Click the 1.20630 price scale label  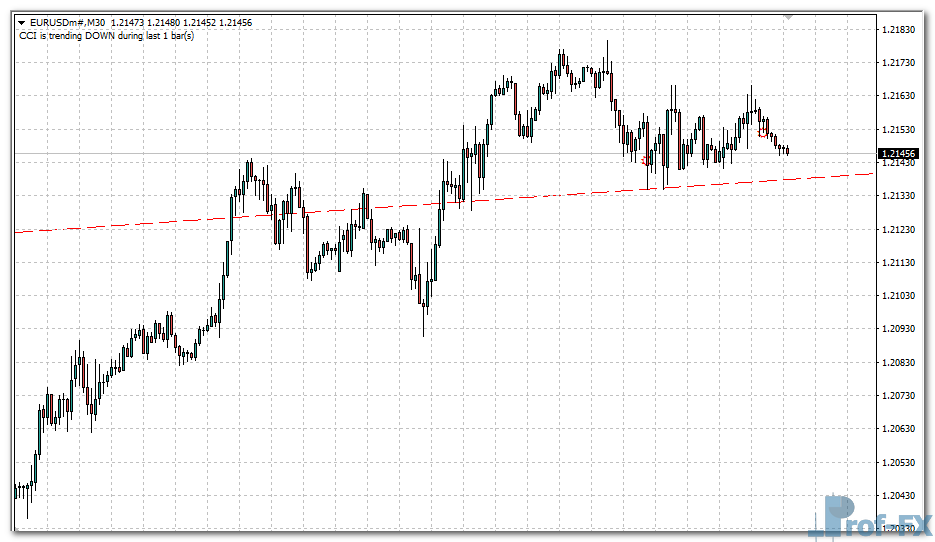click(900, 429)
